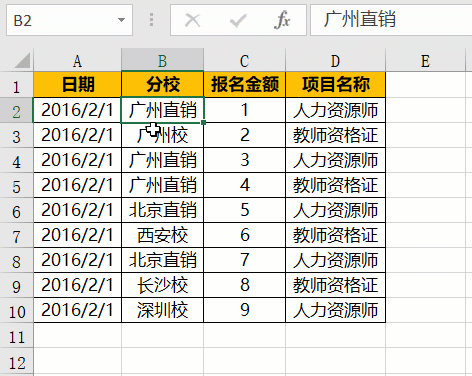Select row 5 header
Viewport: 472px width, 376px height.
(x=17, y=185)
